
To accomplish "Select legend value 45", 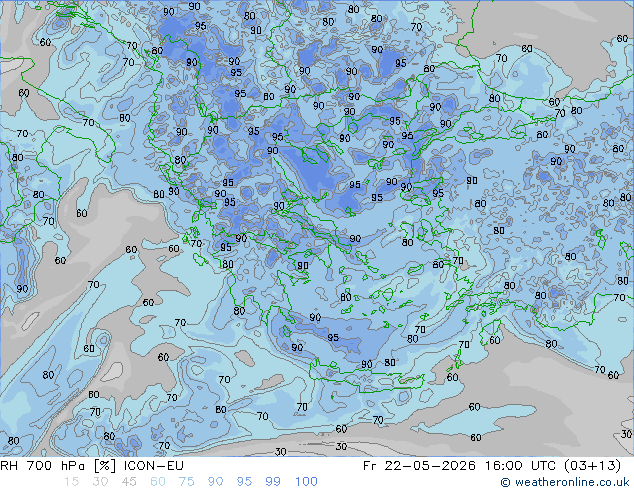I will 129,482.
